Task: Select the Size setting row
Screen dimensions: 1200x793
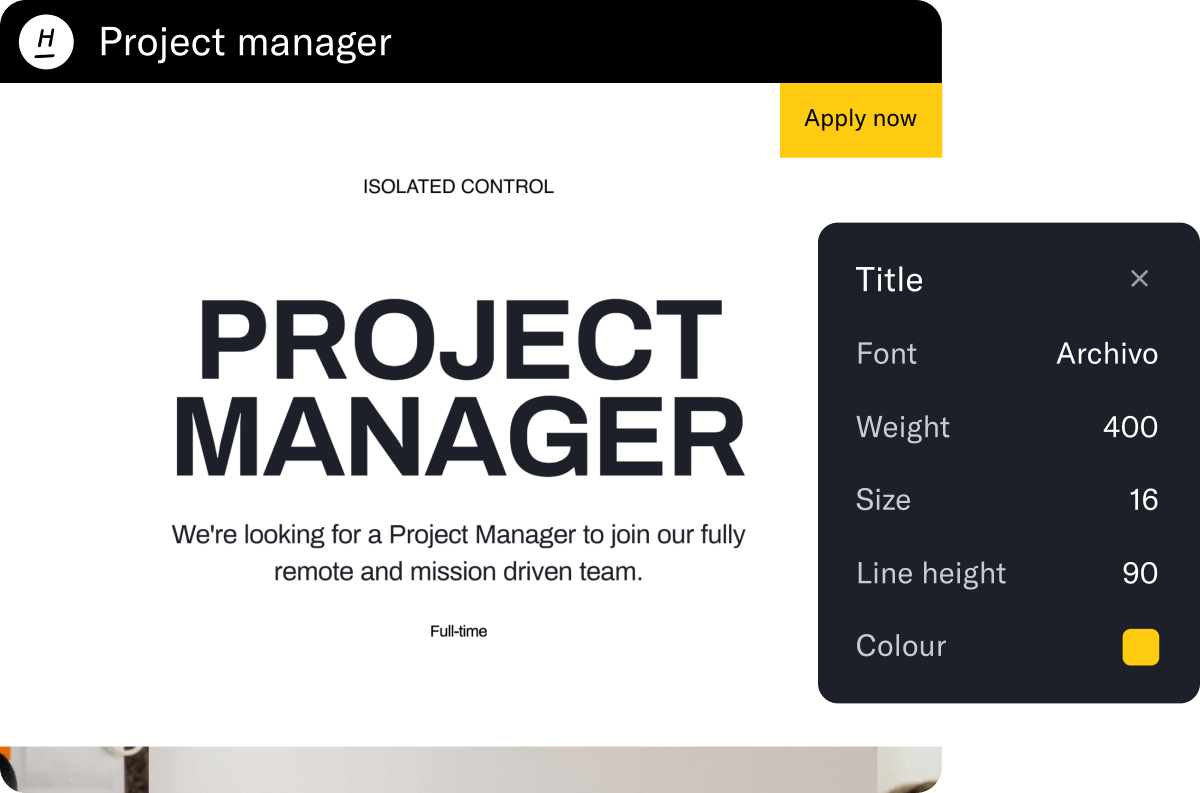Action: [883, 500]
